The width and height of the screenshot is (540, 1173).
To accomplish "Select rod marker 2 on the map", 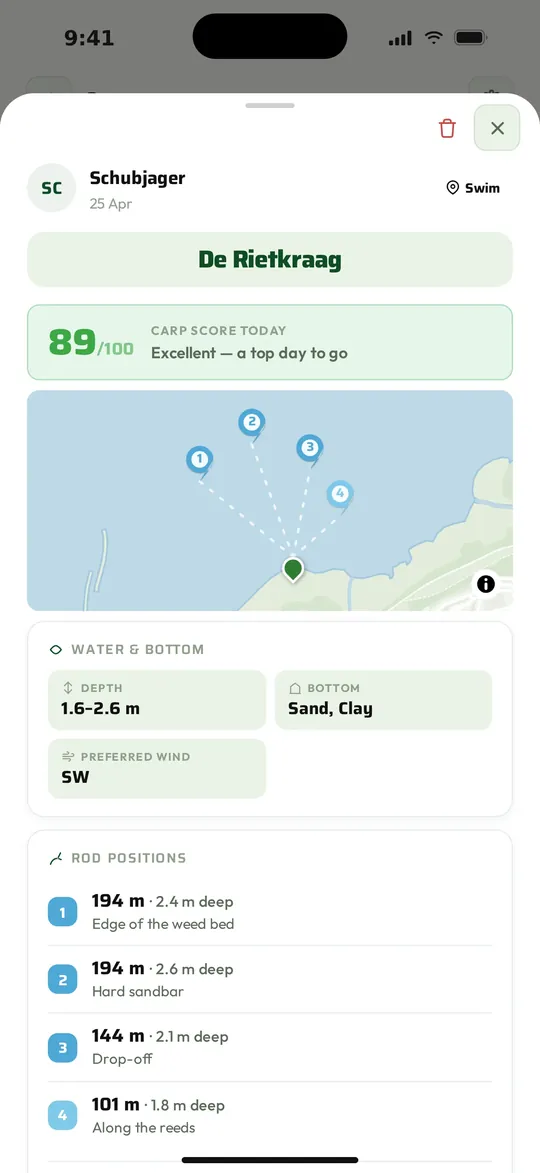I will coord(252,423).
